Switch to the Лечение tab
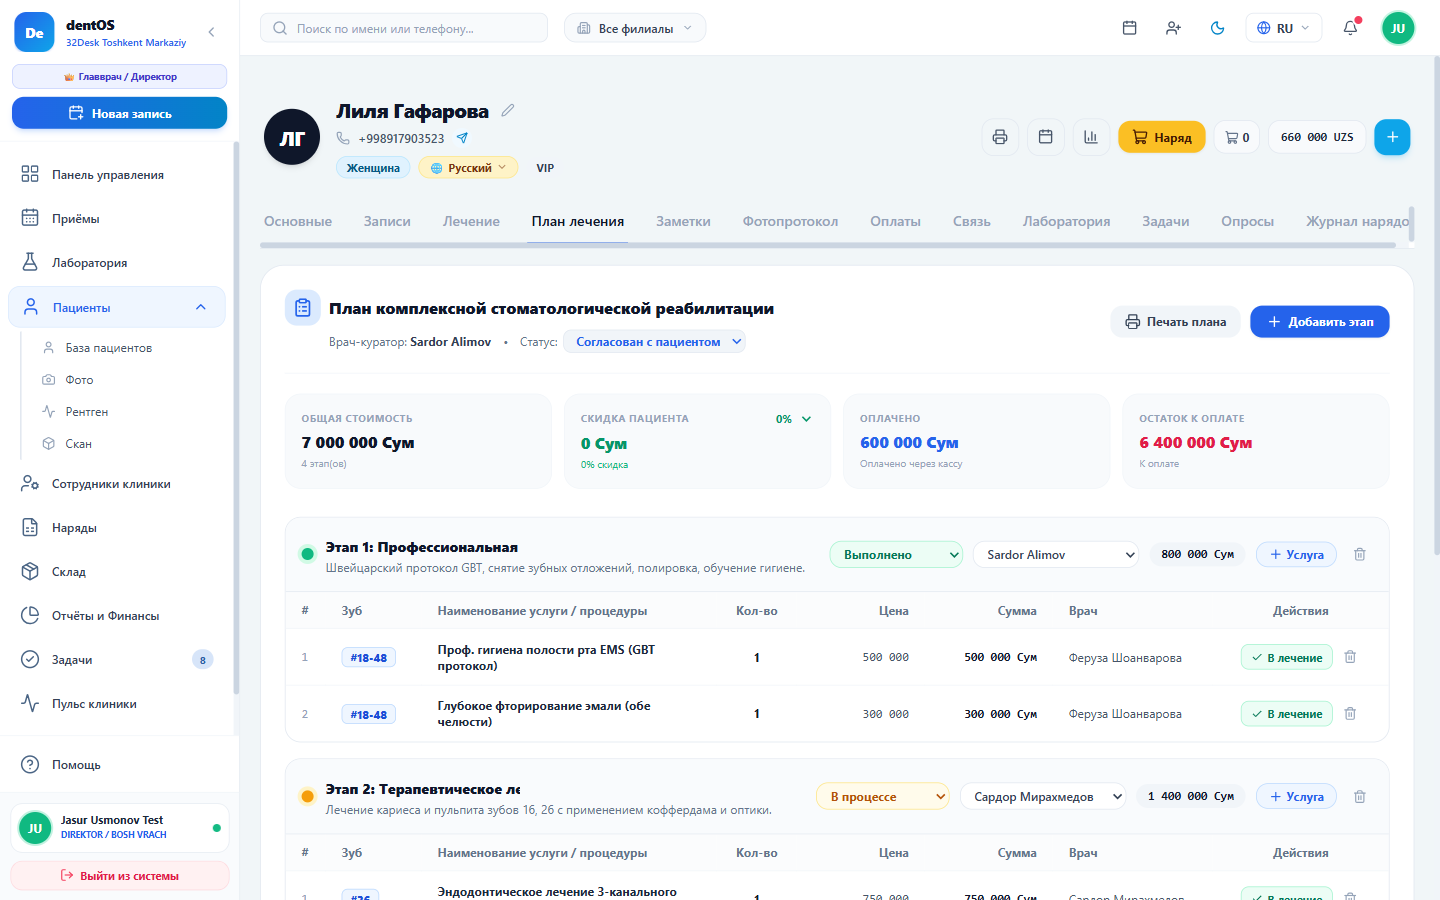 click(471, 221)
